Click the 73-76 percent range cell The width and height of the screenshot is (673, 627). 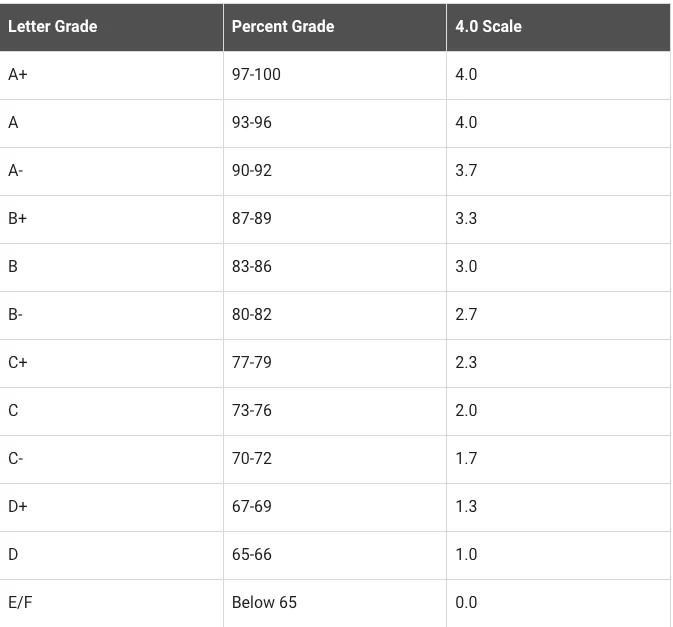[252, 411]
